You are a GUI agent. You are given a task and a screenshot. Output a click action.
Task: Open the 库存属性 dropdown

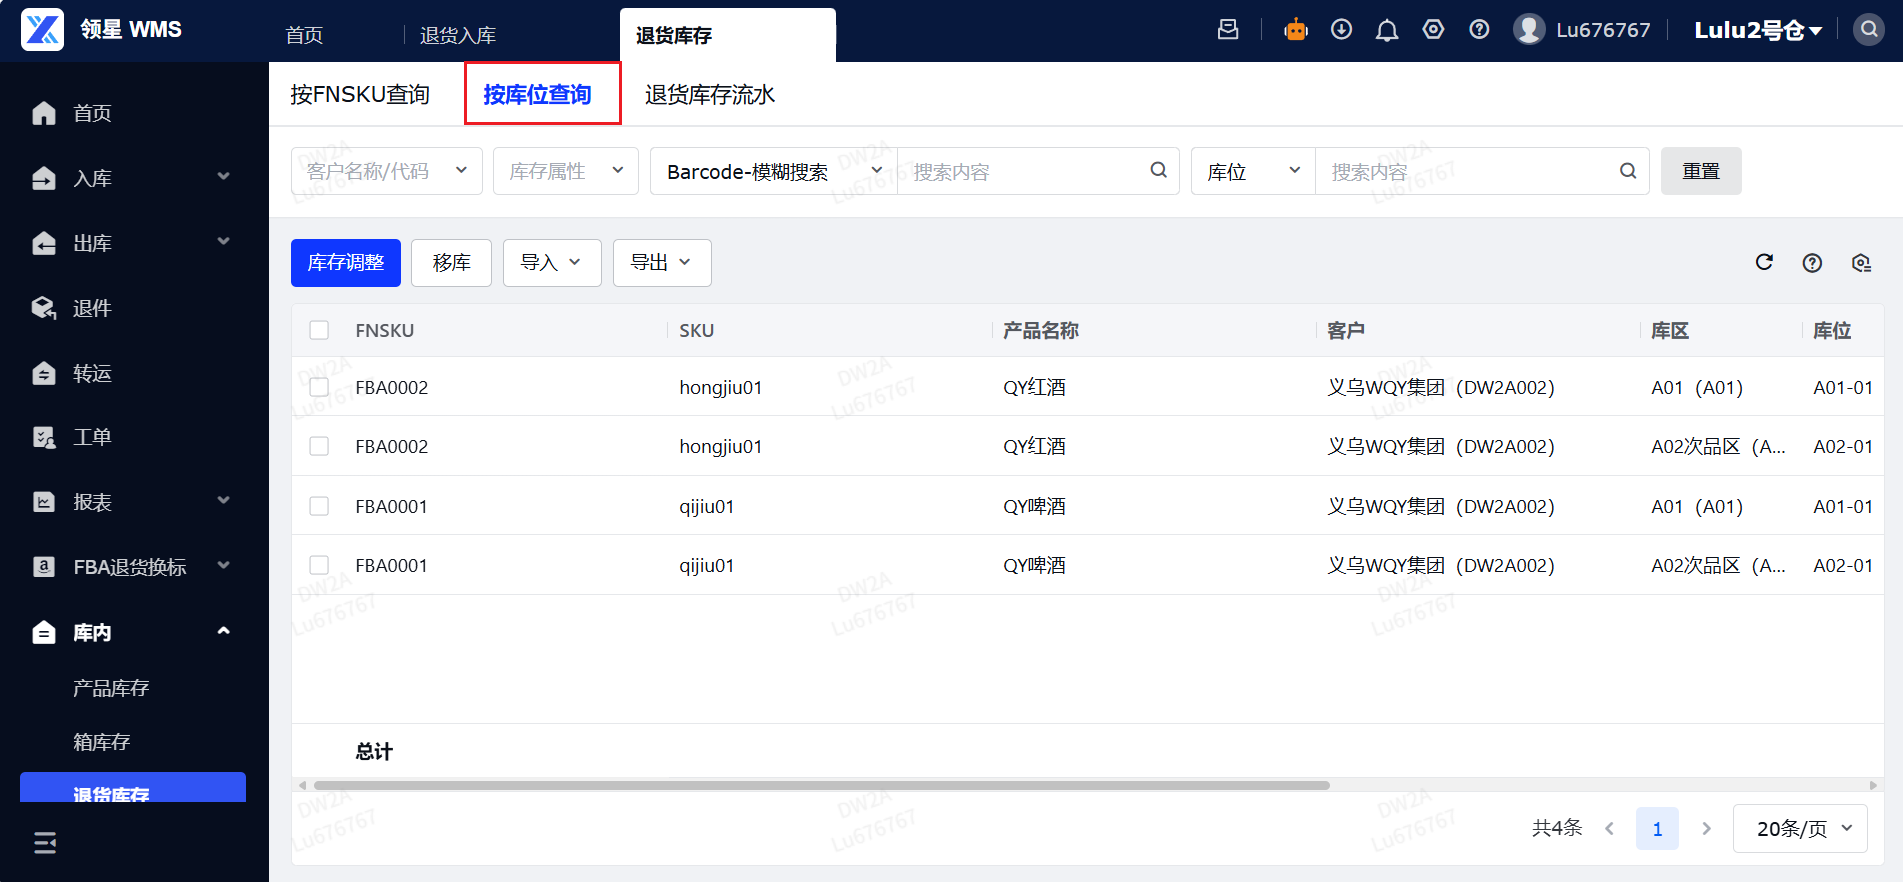(566, 171)
